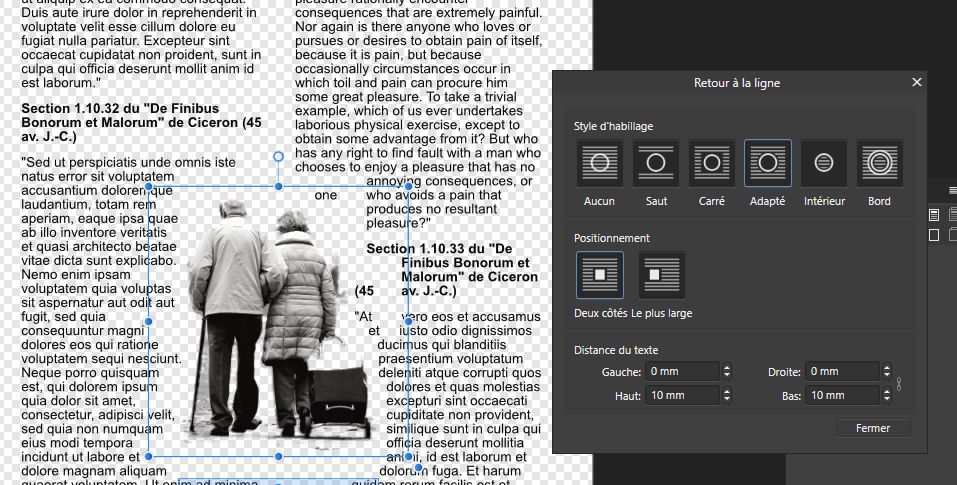Select the Adapté wrap style icon
Viewport: 957px width, 485px height.
point(768,163)
